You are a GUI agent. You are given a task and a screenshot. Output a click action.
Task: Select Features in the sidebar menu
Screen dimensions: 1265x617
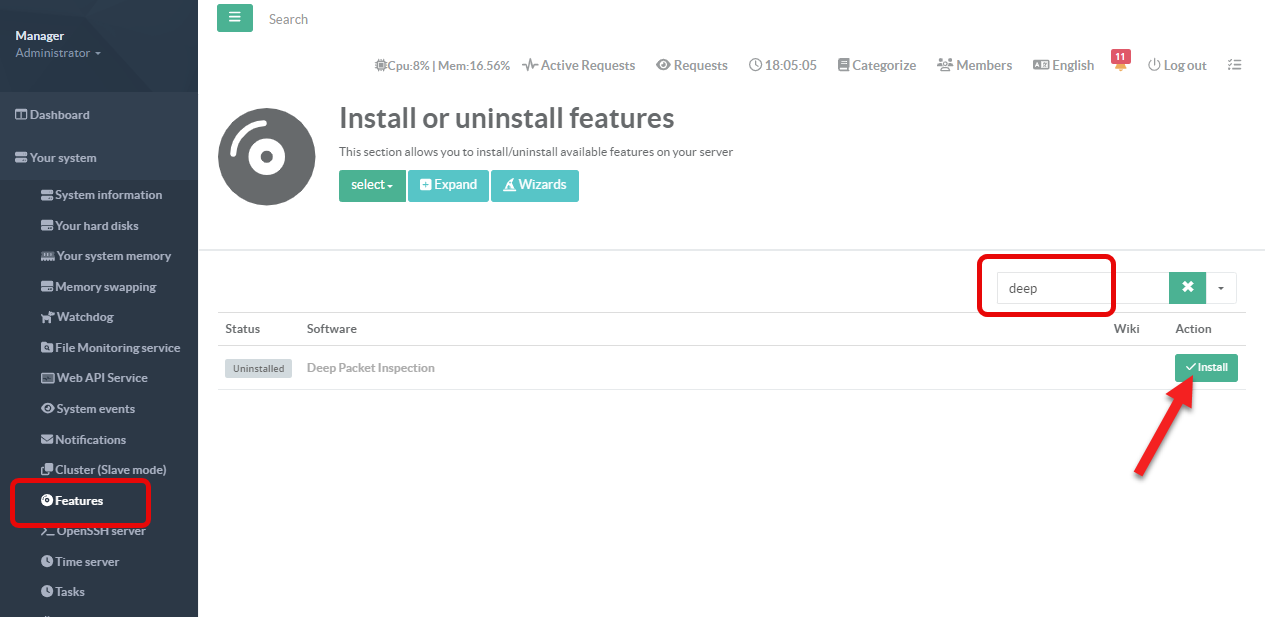pyautogui.click(x=78, y=501)
